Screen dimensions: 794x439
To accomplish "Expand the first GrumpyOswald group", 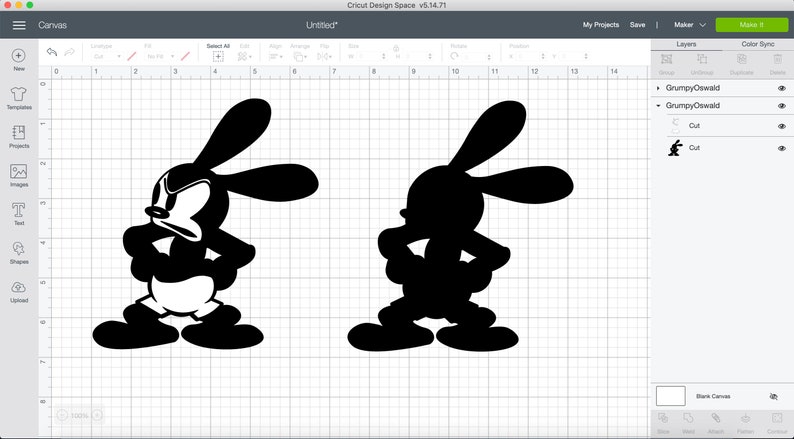I will tap(658, 88).
